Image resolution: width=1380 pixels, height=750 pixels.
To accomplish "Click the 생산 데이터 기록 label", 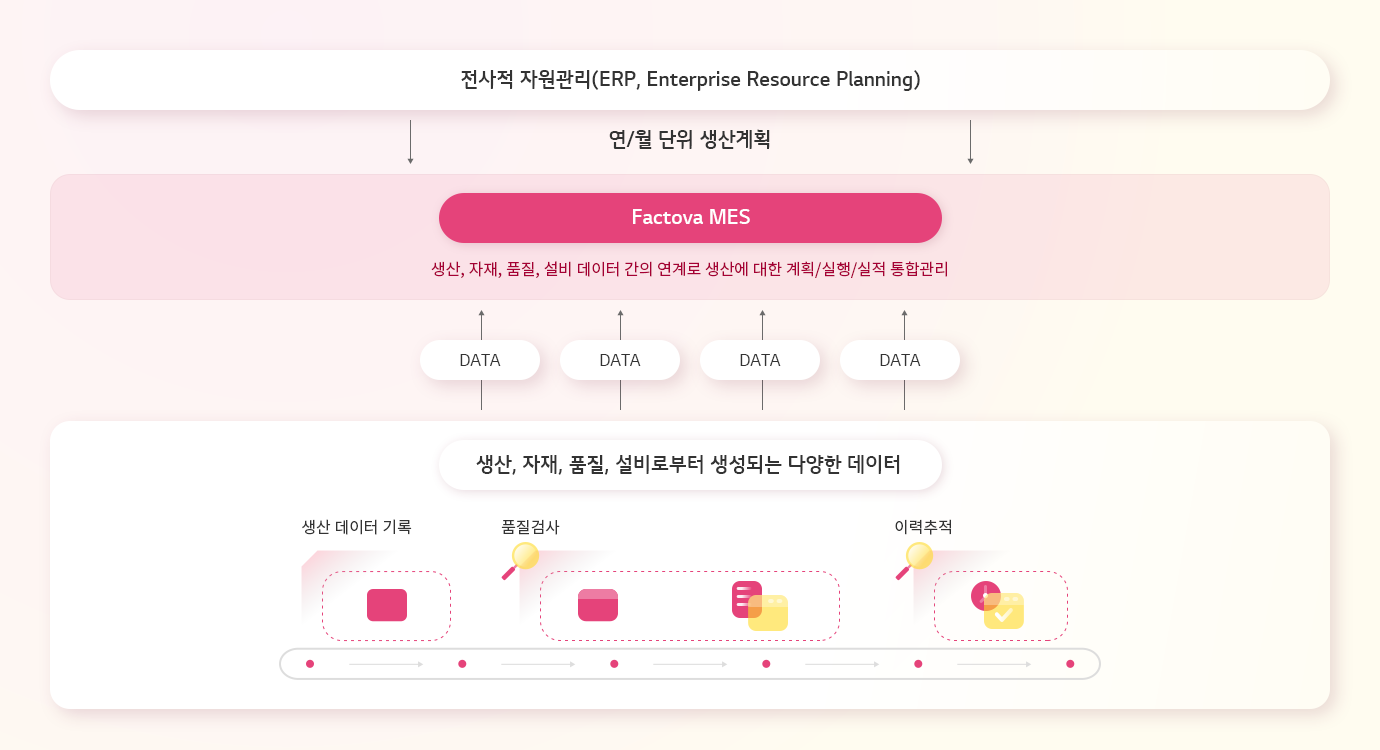I will tap(356, 526).
